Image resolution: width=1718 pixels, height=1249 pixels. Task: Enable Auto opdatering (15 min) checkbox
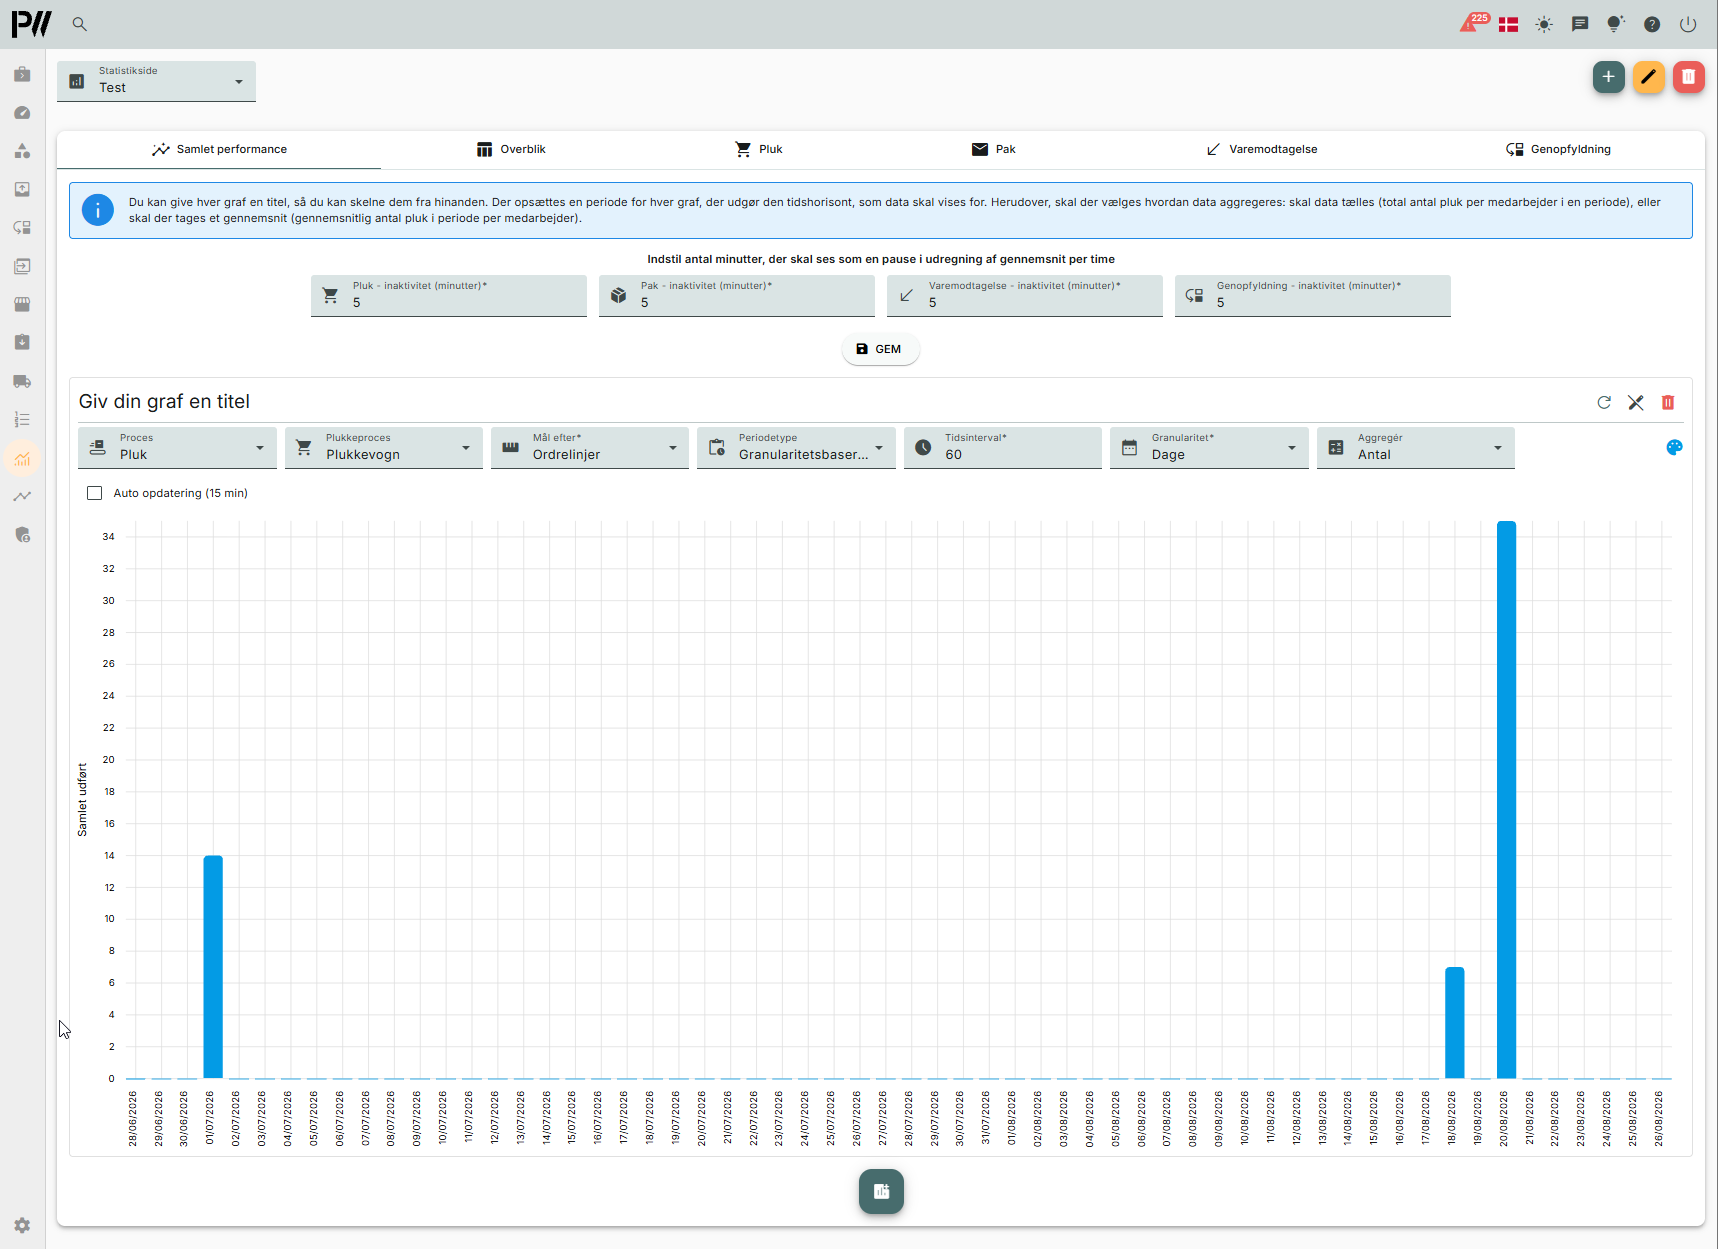coord(95,493)
